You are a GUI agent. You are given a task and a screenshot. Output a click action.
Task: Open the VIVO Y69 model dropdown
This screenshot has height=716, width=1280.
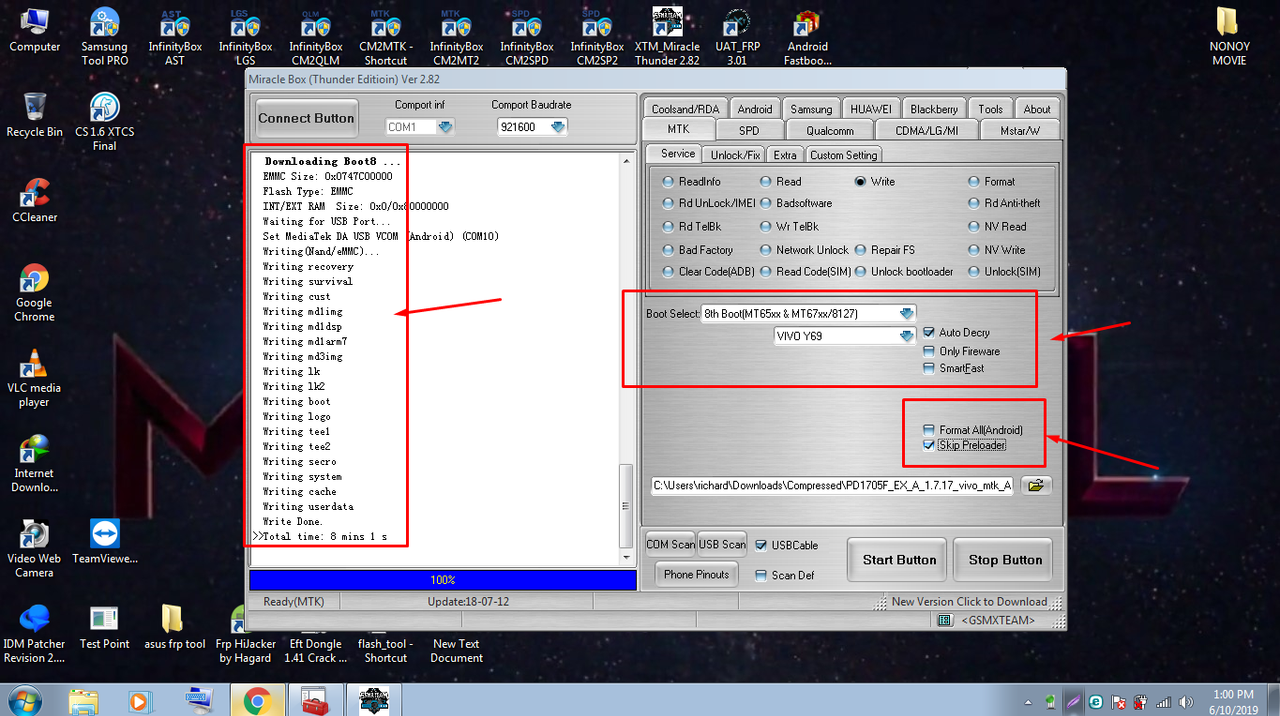[x=906, y=336]
